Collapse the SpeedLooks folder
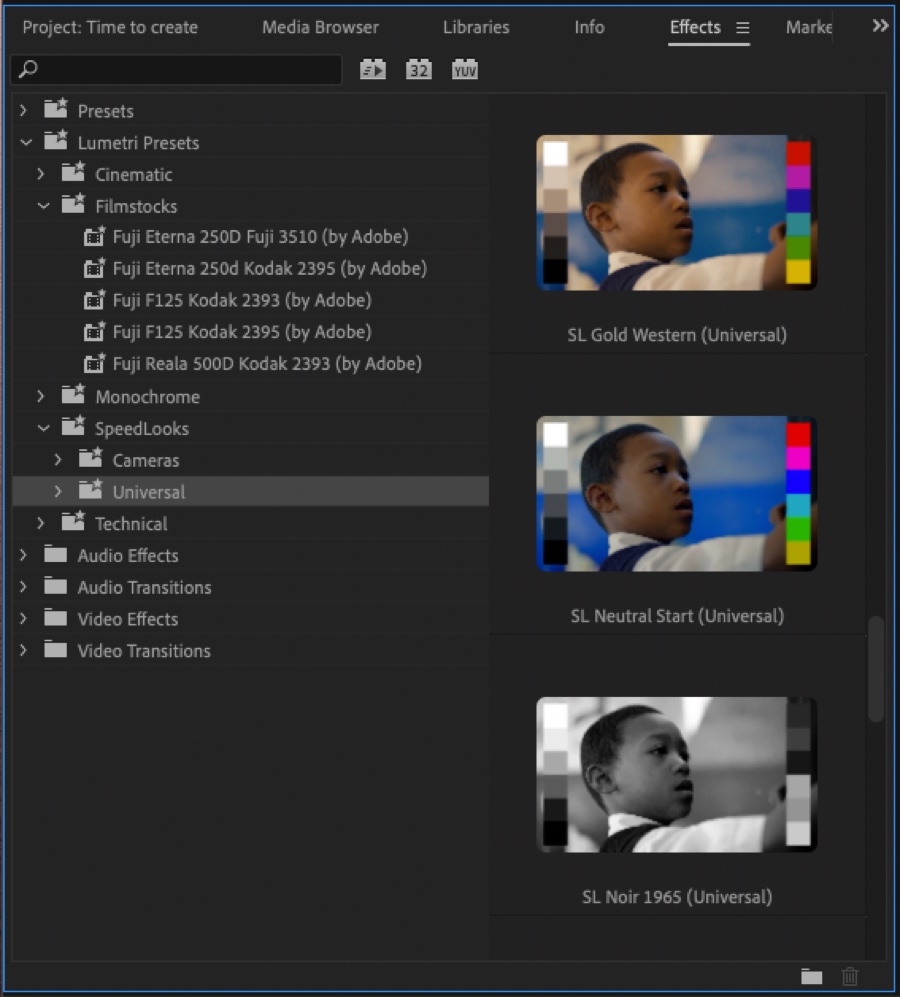 [43, 429]
